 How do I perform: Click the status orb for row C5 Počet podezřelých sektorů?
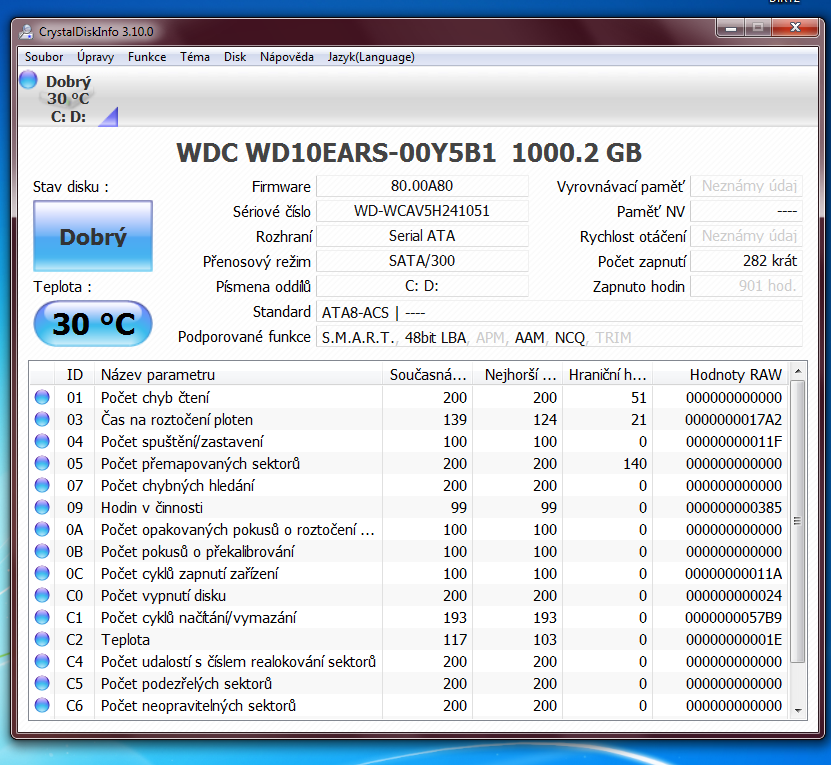pyautogui.click(x=42, y=683)
